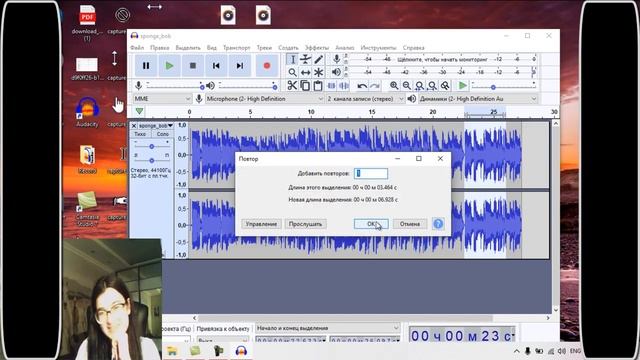Click the Redo arrow icon

pyautogui.click(x=375, y=86)
